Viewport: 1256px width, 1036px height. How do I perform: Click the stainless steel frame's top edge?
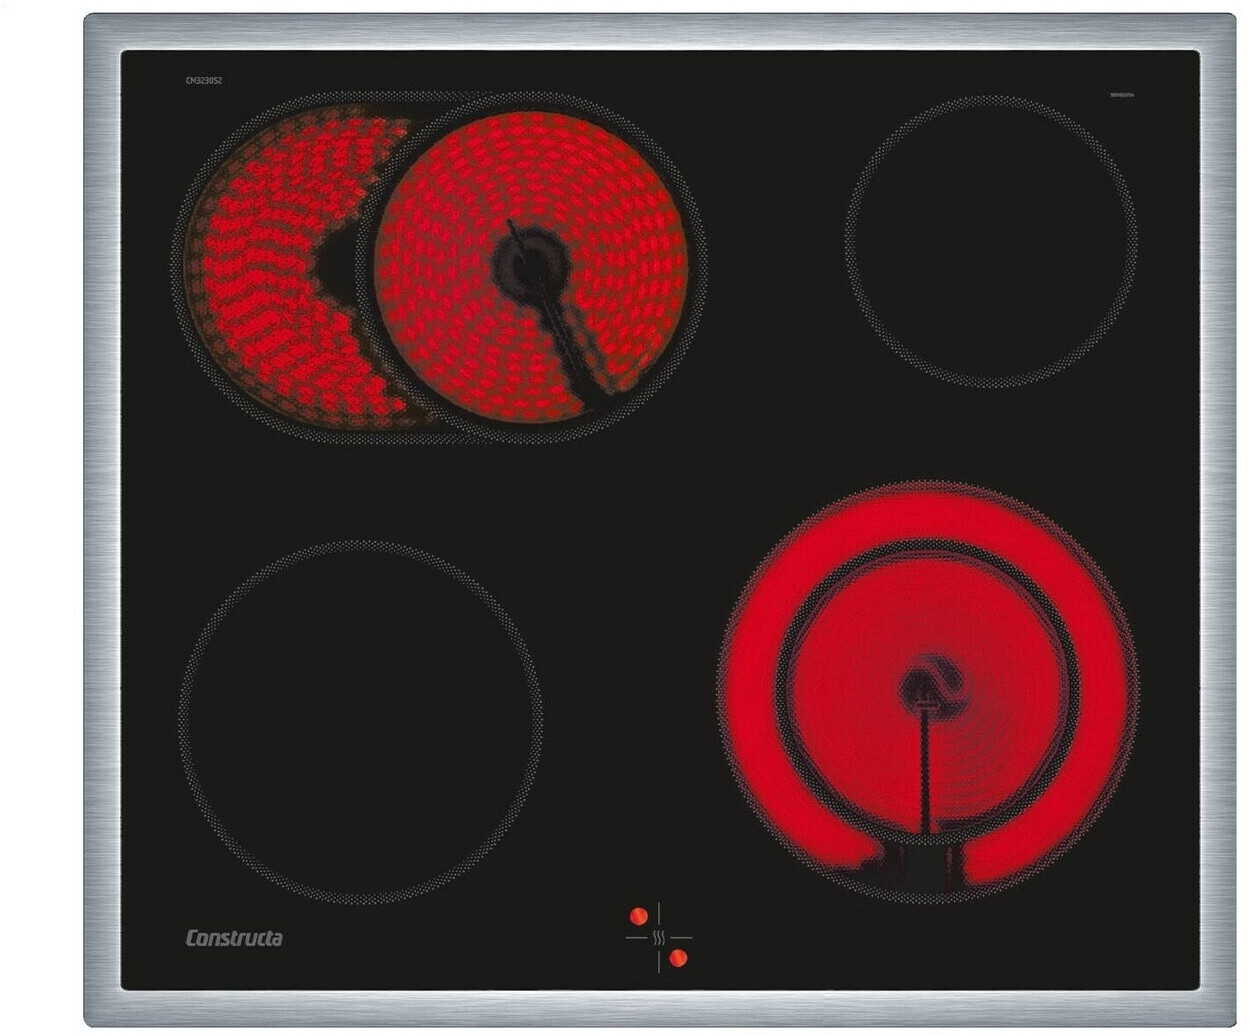(660, 31)
